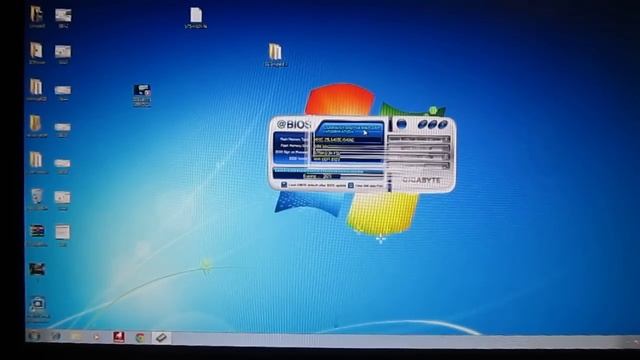Screen dimensions: 640x360
Task: Open Windows Media Player from the taskbar
Action: 96,337
